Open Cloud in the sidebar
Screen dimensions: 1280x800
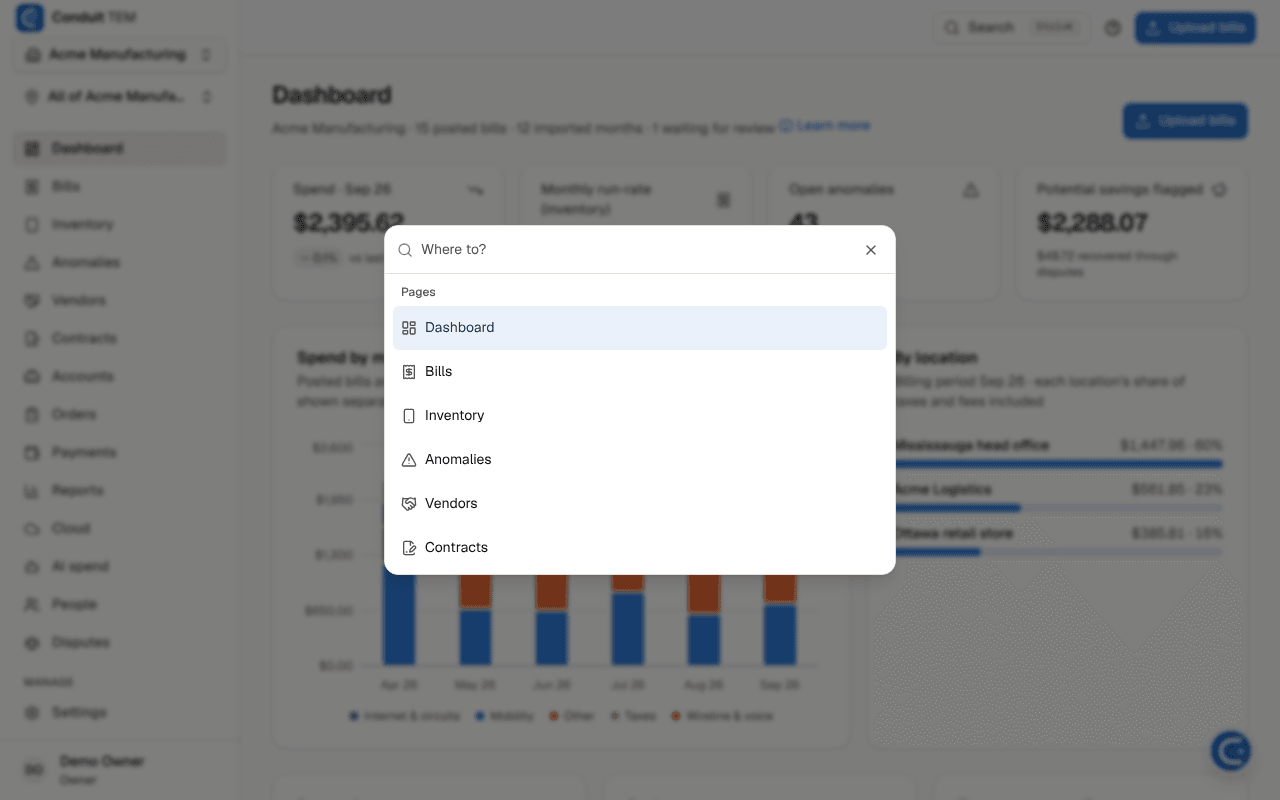(119, 529)
